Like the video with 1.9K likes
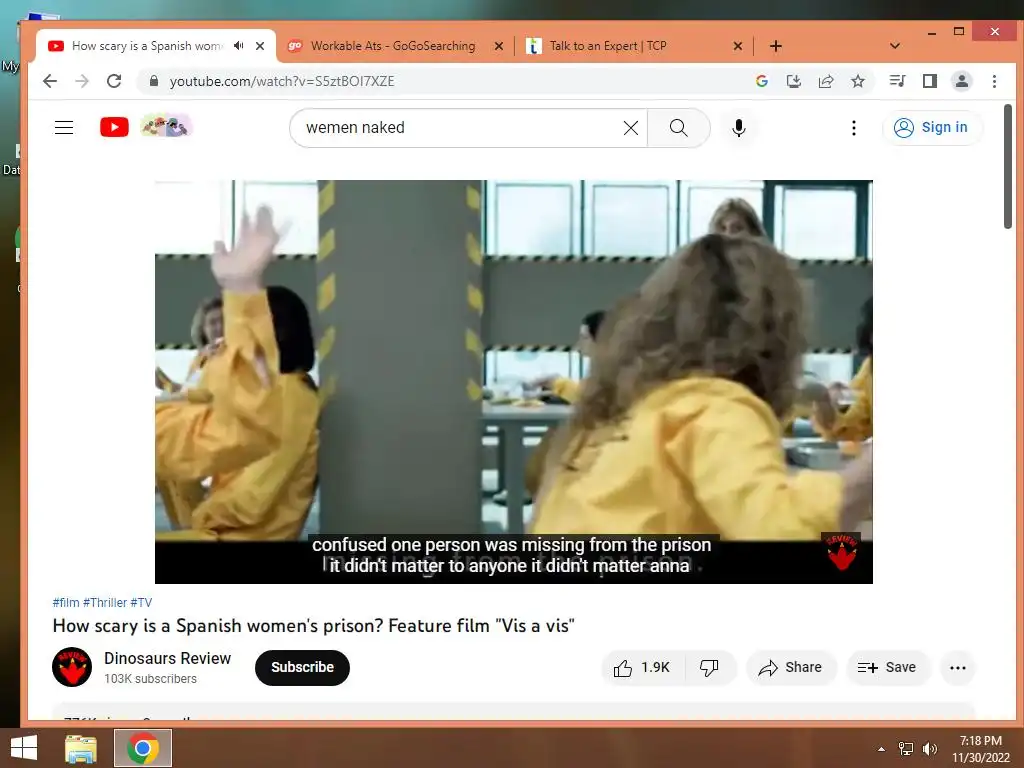The width and height of the screenshot is (1024, 768). (x=643, y=667)
